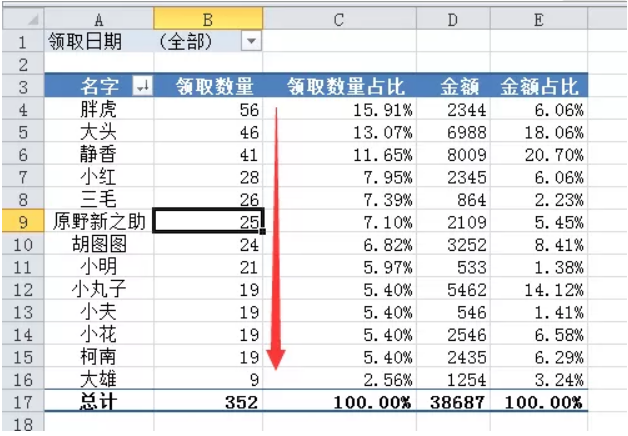Select the cell 三毛
The image size is (628, 436).
tap(99, 199)
